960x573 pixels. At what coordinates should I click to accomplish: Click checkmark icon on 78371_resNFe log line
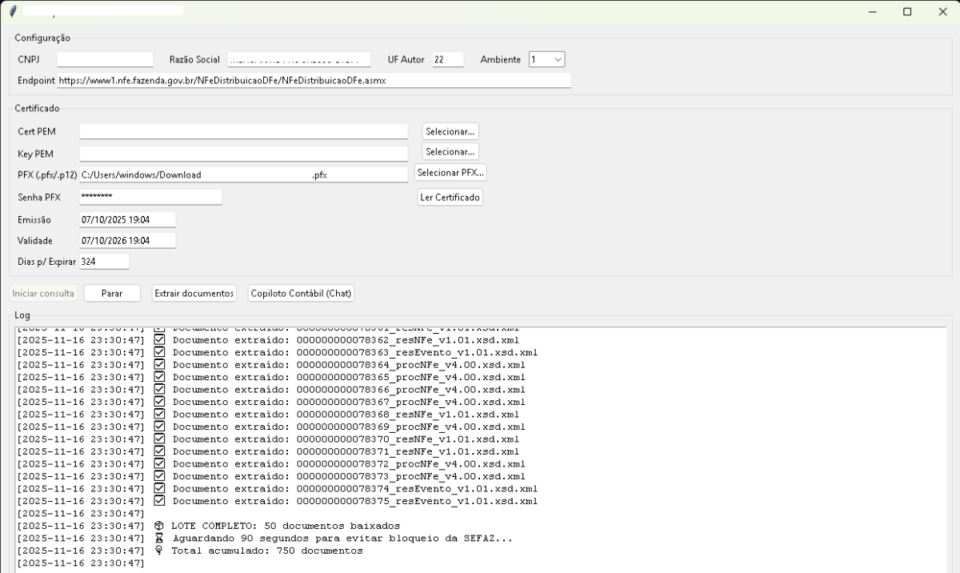point(159,451)
